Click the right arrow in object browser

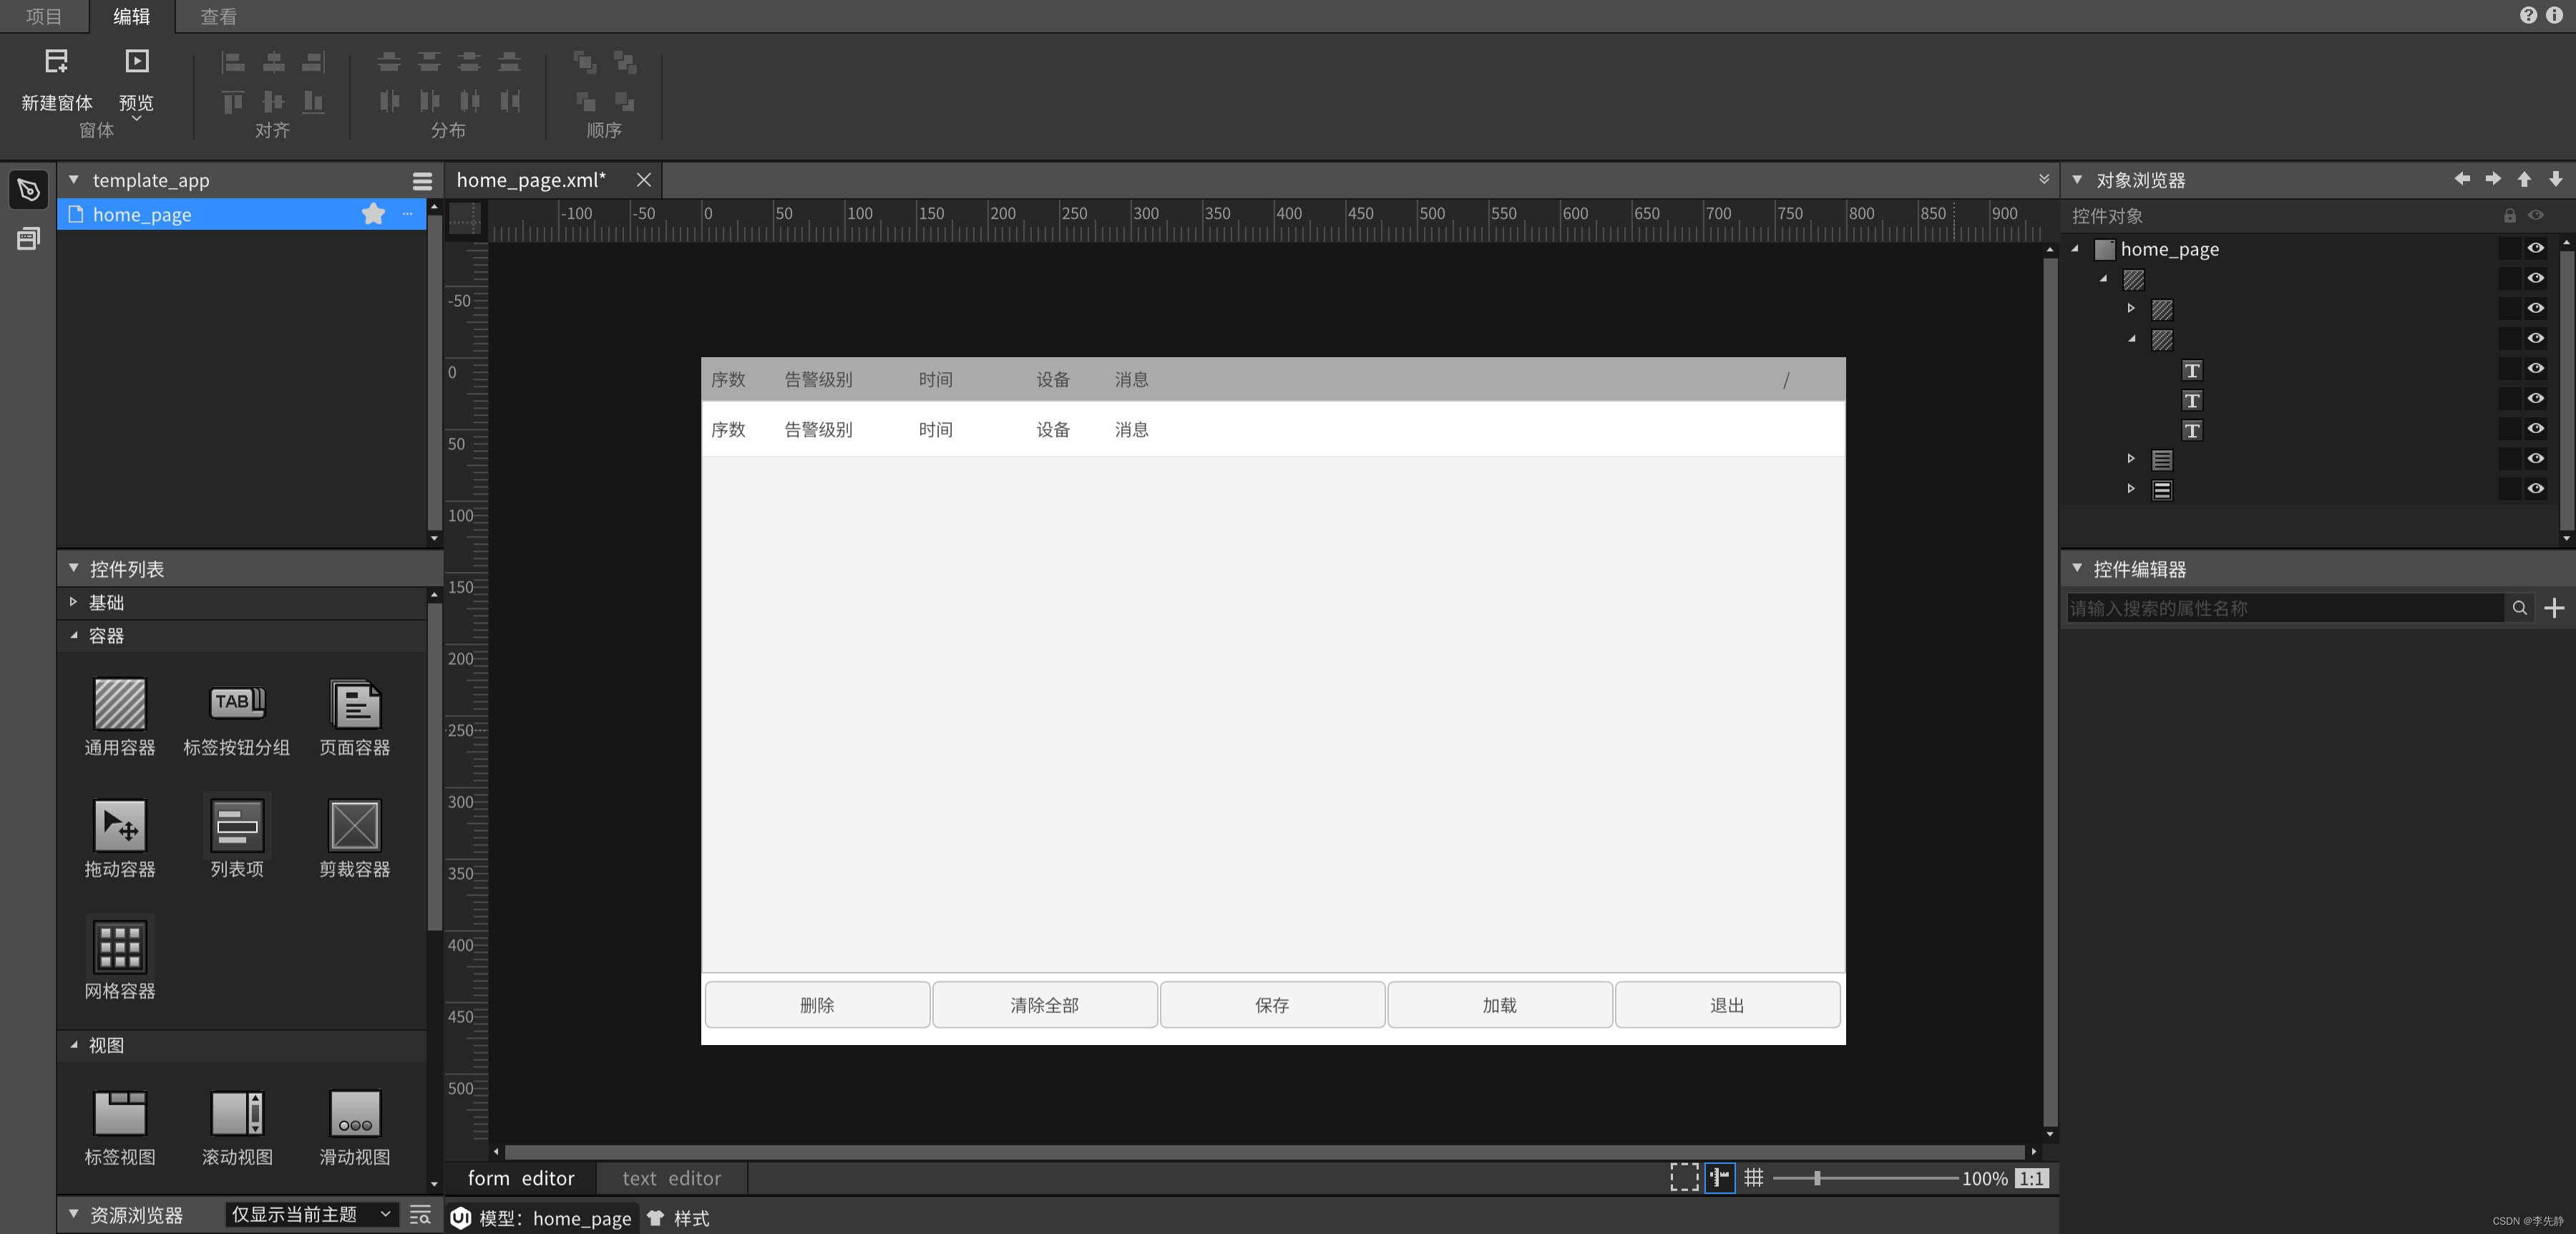click(x=2493, y=179)
